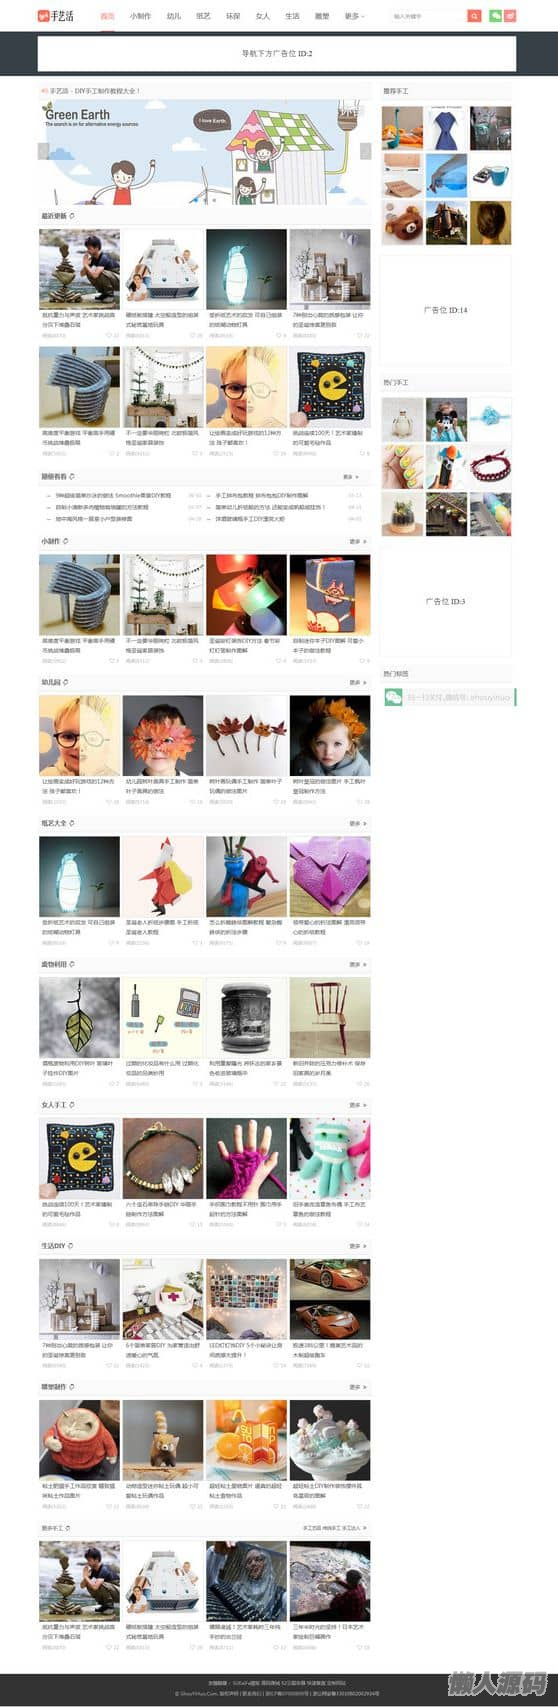This screenshot has width=558, height=1707.
Task: Select the 小制作 navigation tab
Action: point(140,16)
